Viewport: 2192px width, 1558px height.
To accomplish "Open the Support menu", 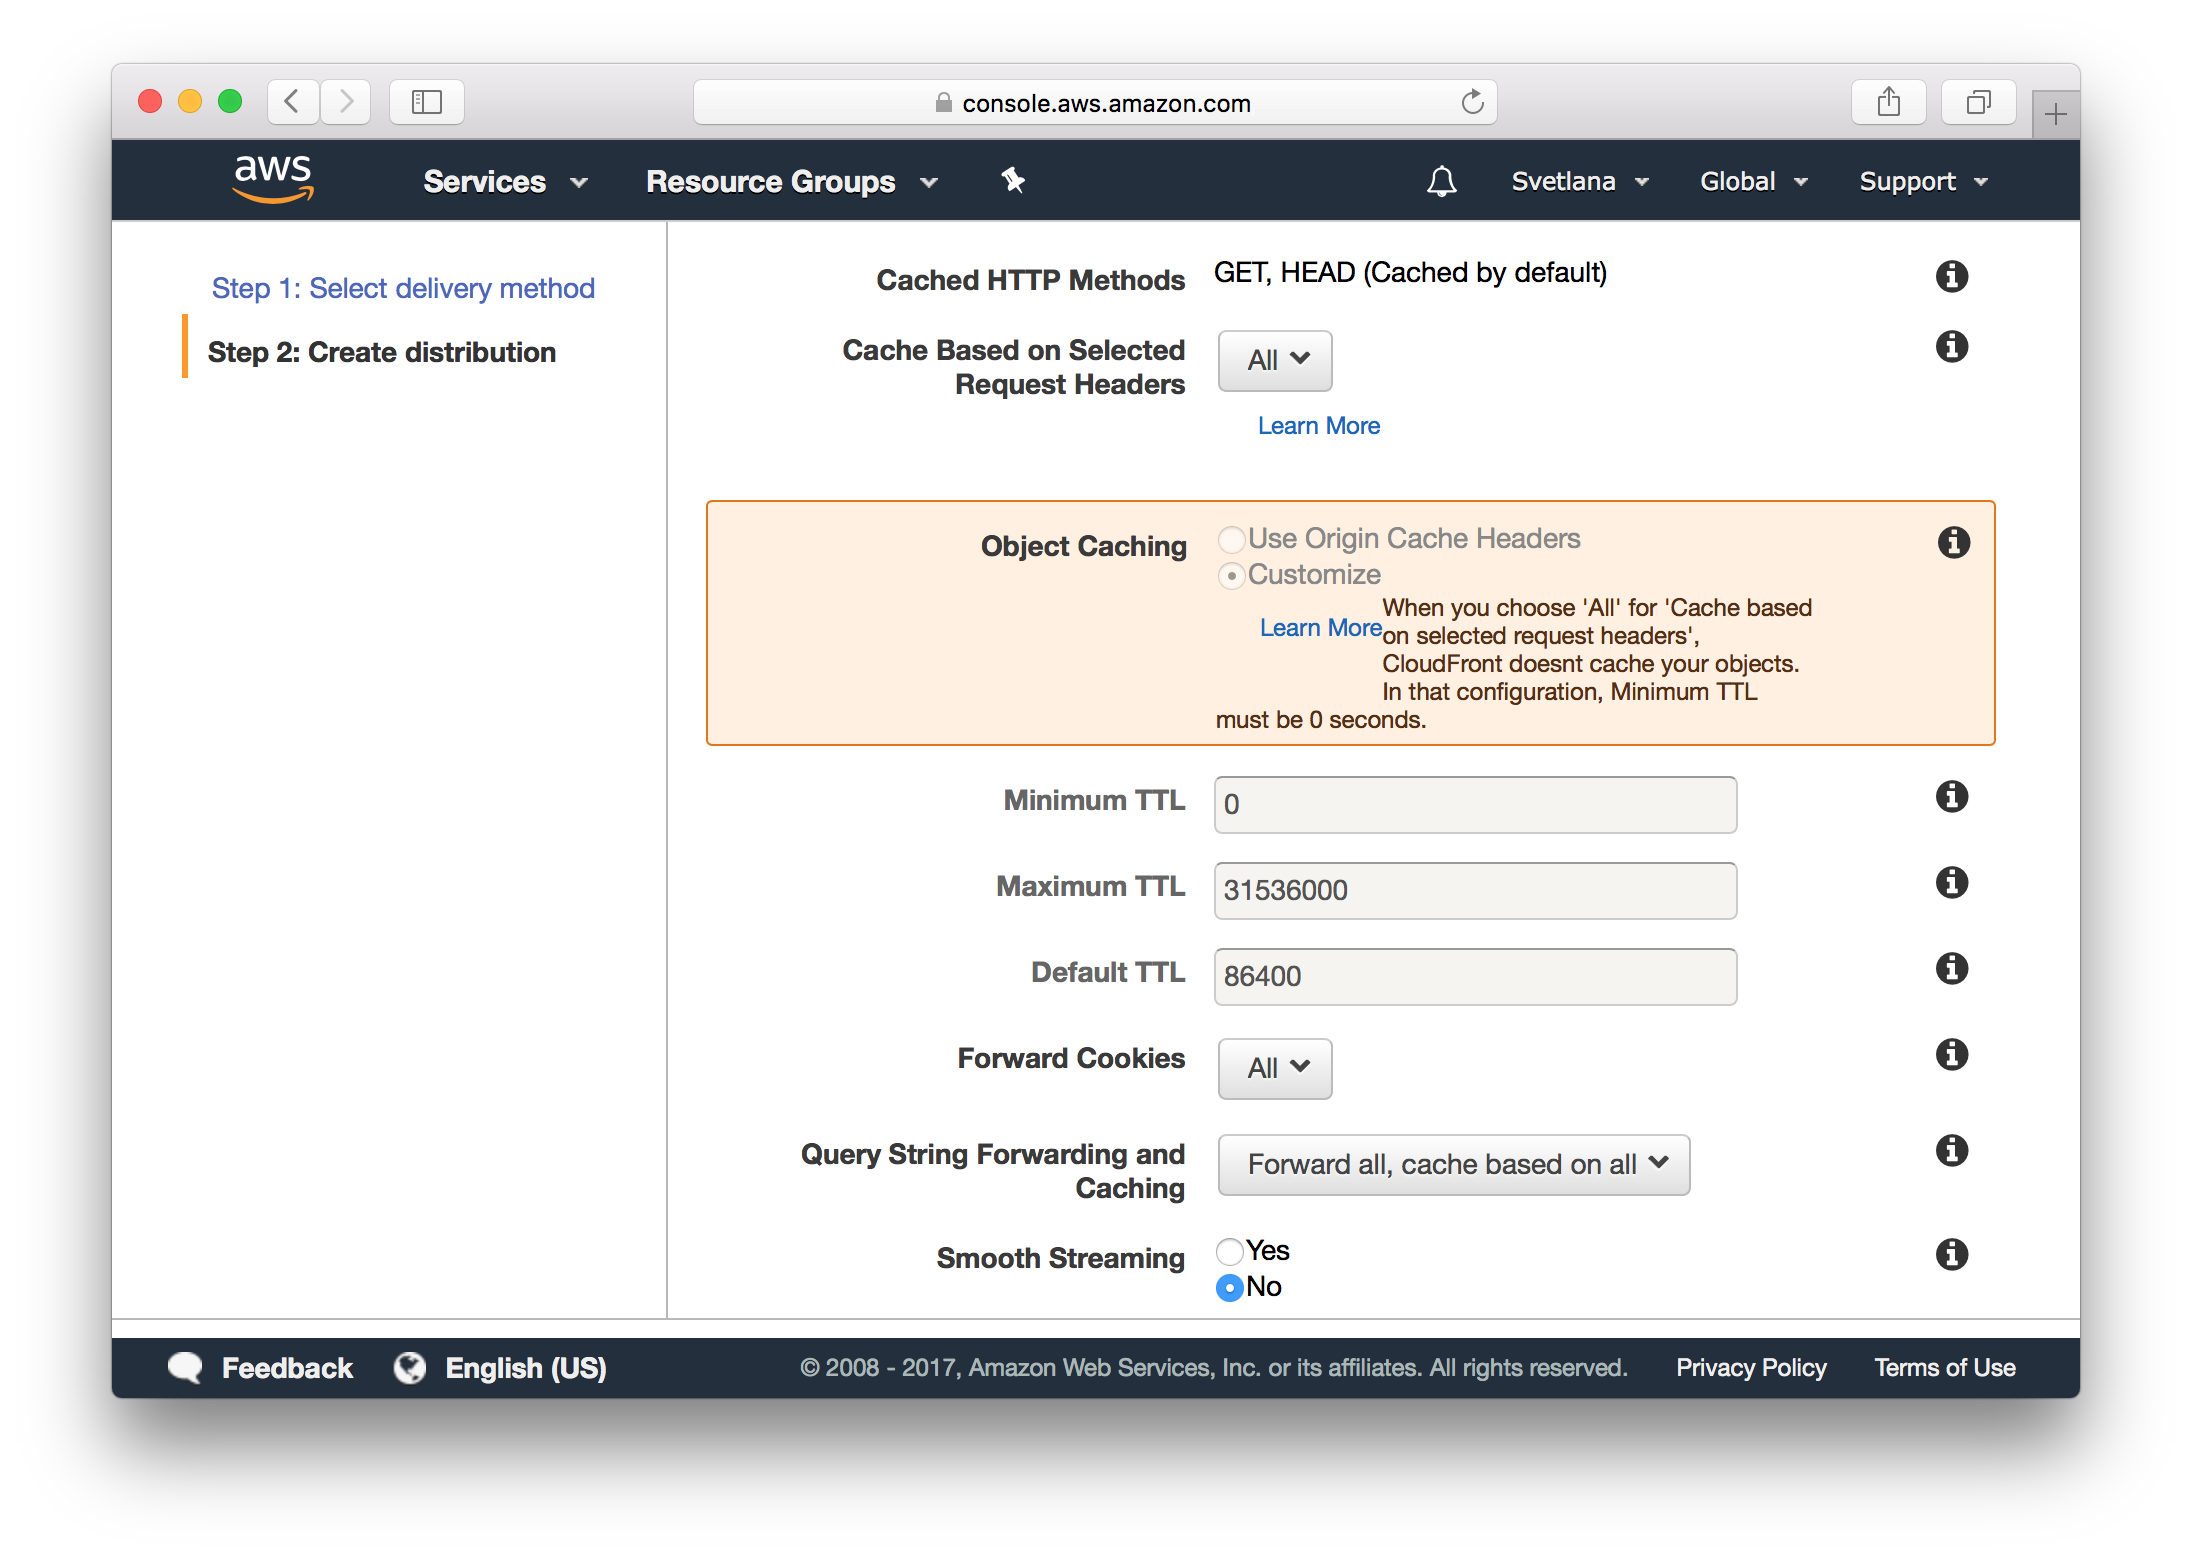I will pyautogui.click(x=1920, y=181).
